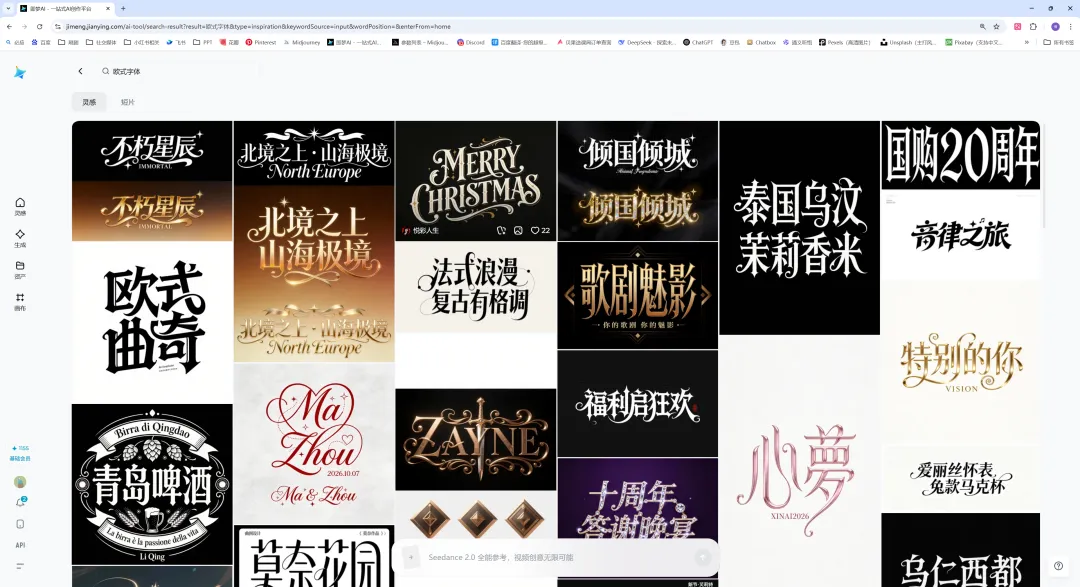Open the North Europe 北境之上 thumbnail
Screen dimensions: 1080x587
(314, 241)
